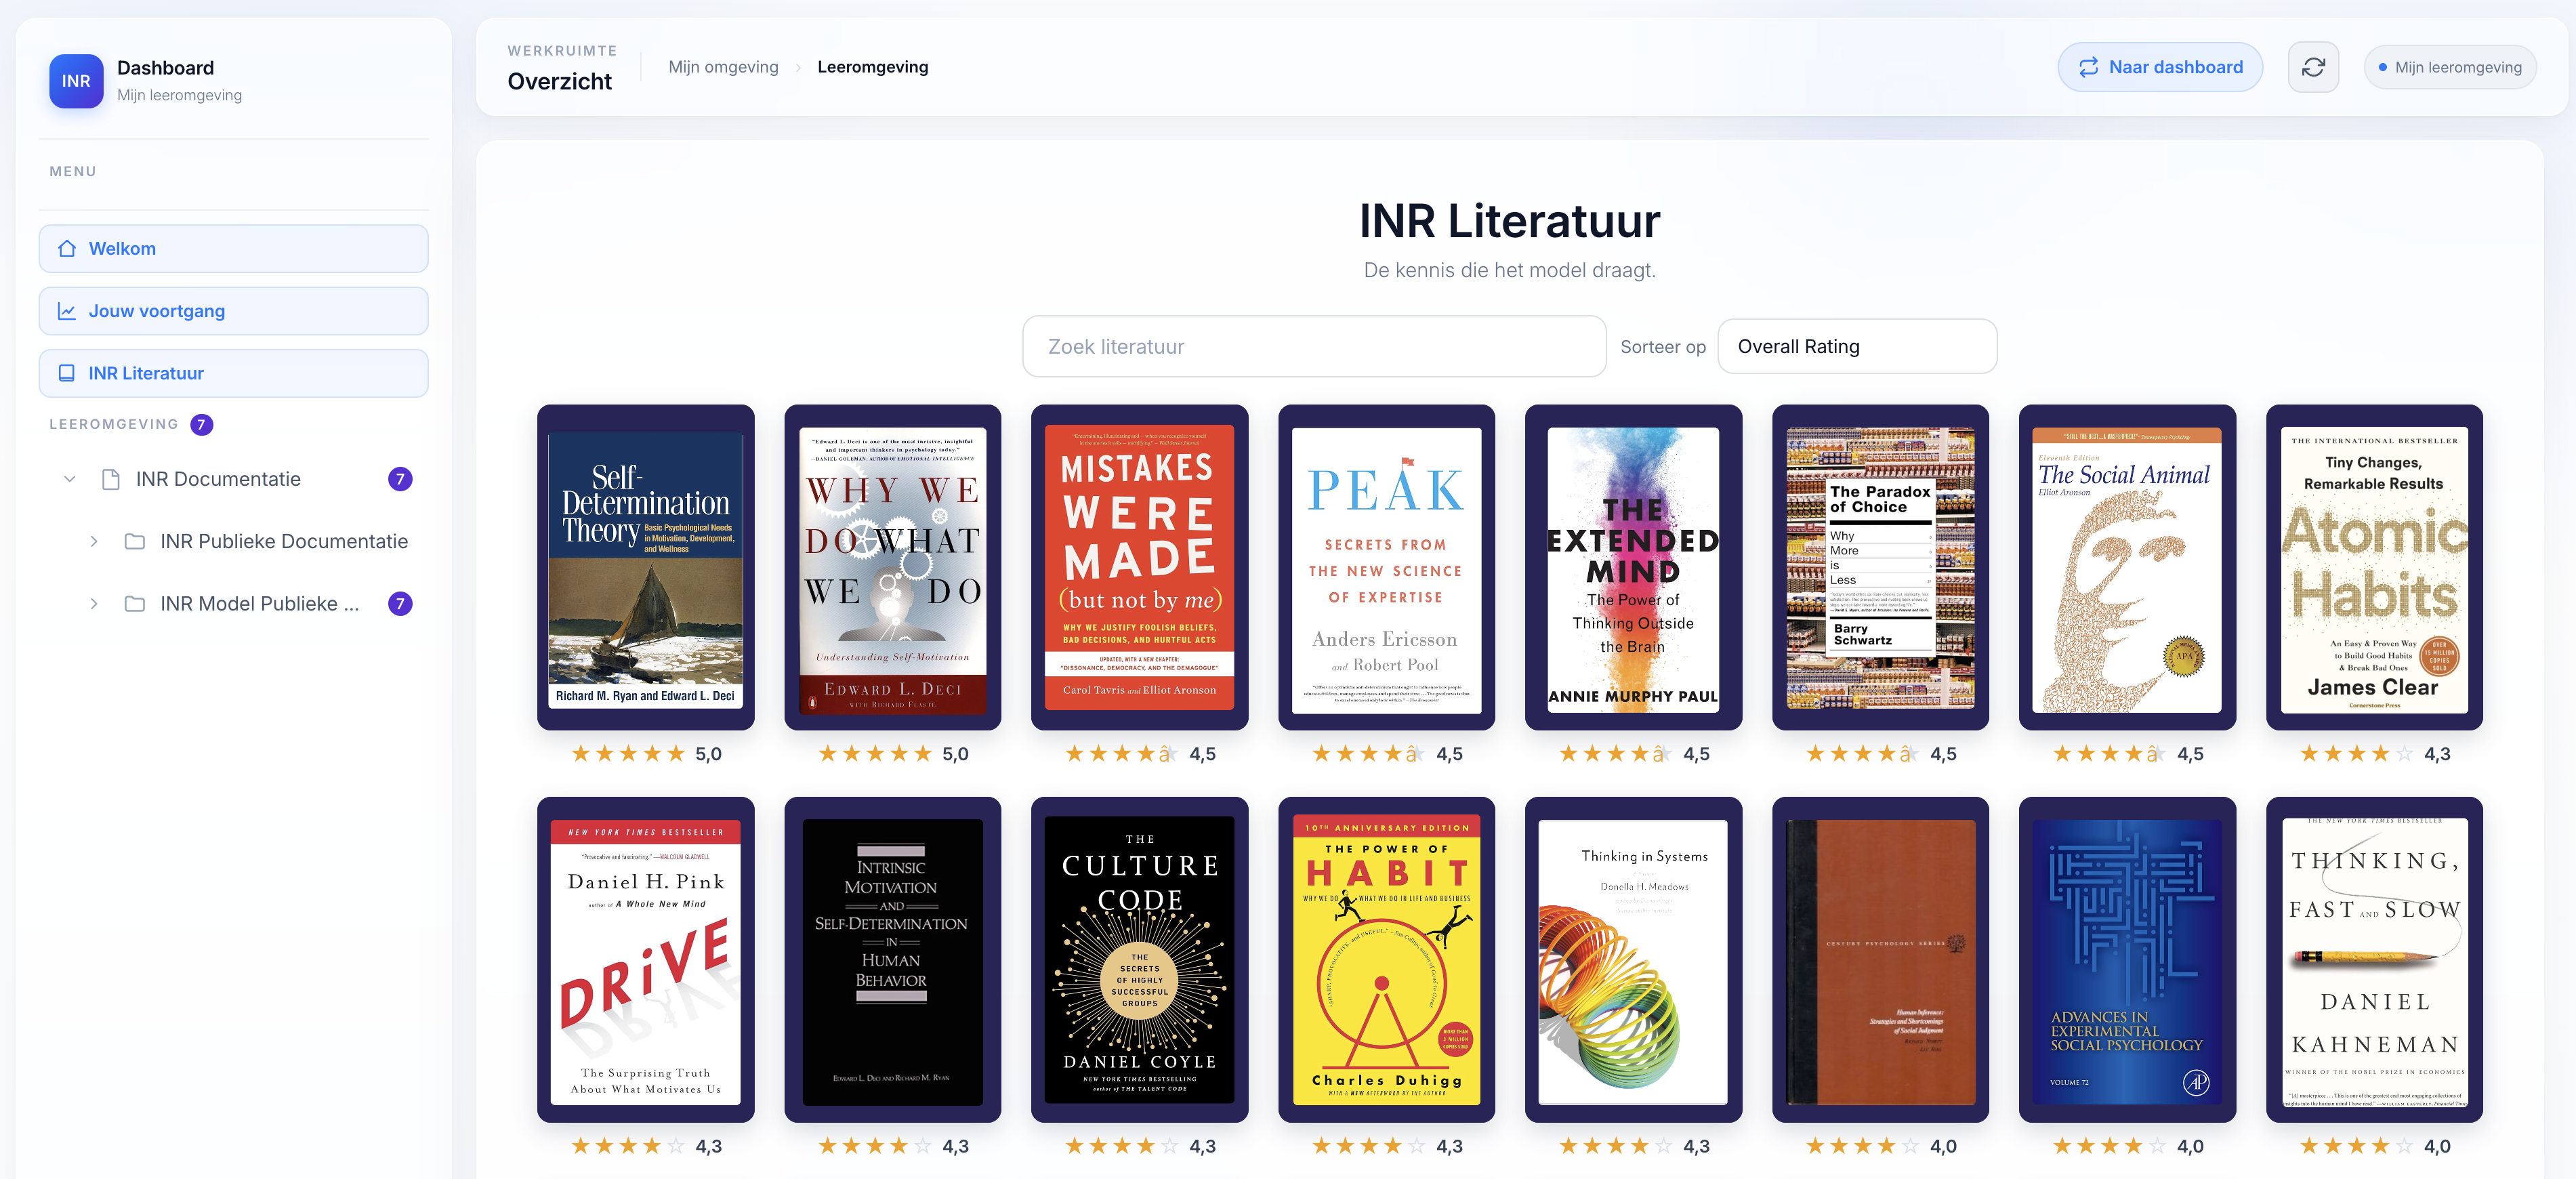Click Overzicht header title
Image resolution: width=2576 pixels, height=1179 pixels.
pos(560,82)
